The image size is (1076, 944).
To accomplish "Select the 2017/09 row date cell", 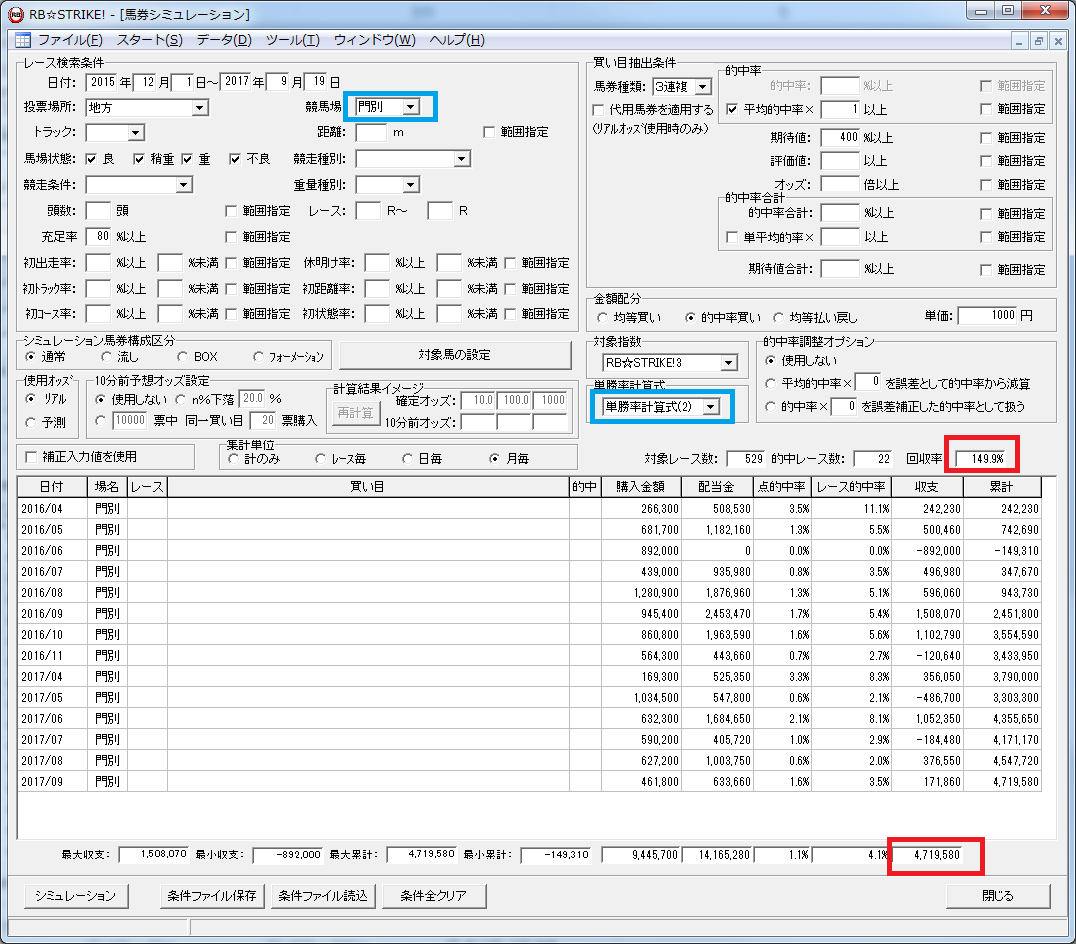I will pyautogui.click(x=52, y=781).
